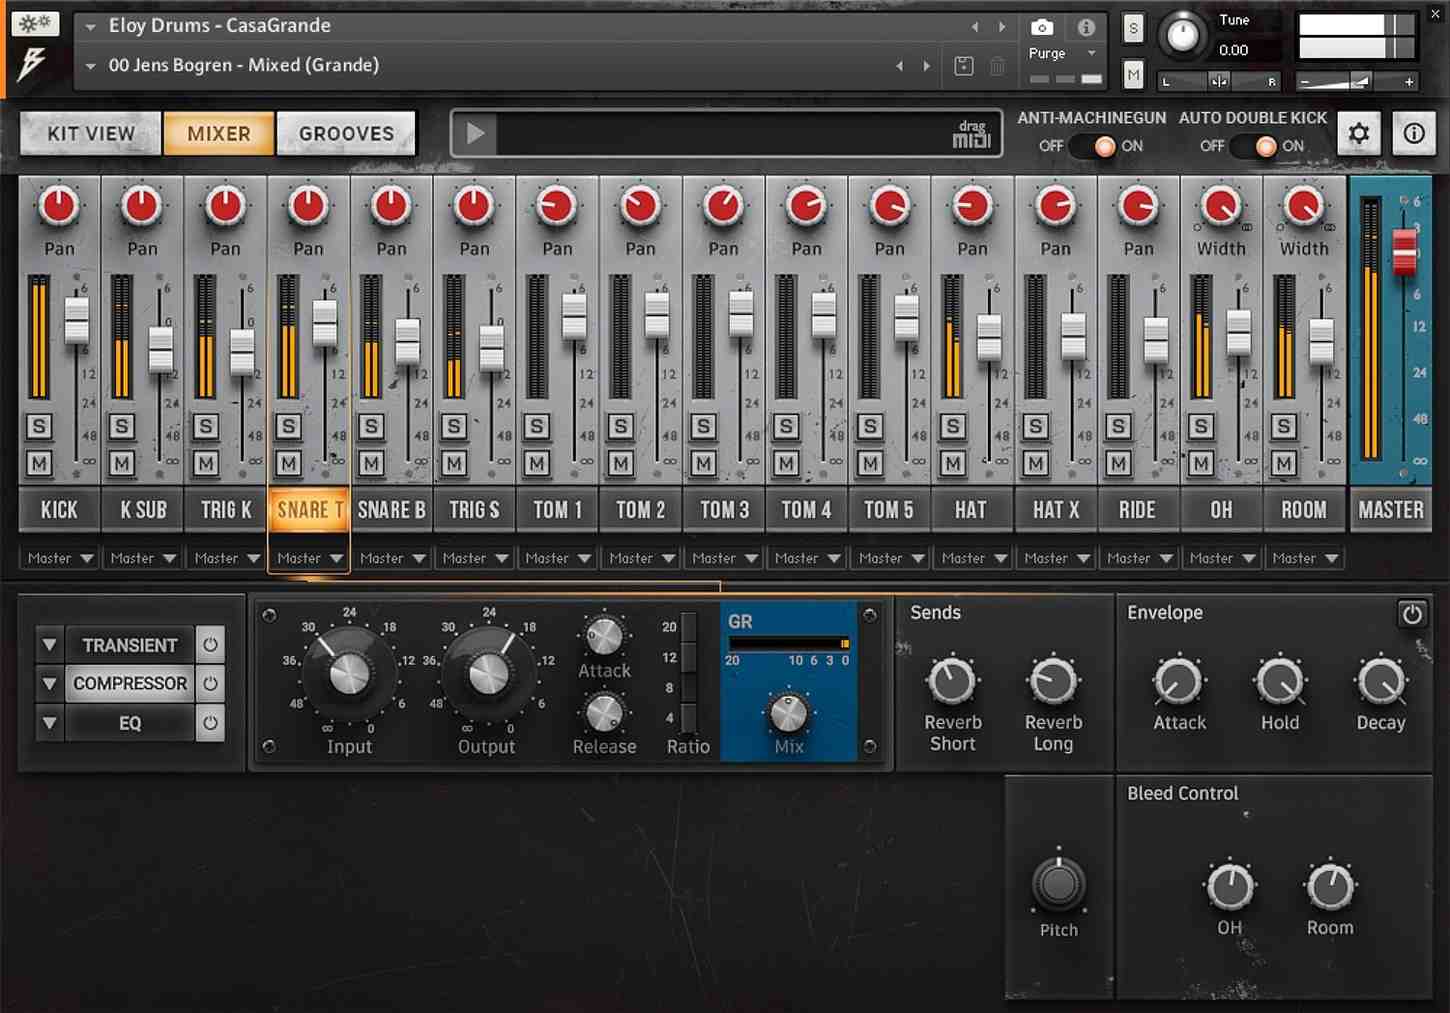
Task: Open the SNARE T output routing dropdown
Action: (x=308, y=557)
